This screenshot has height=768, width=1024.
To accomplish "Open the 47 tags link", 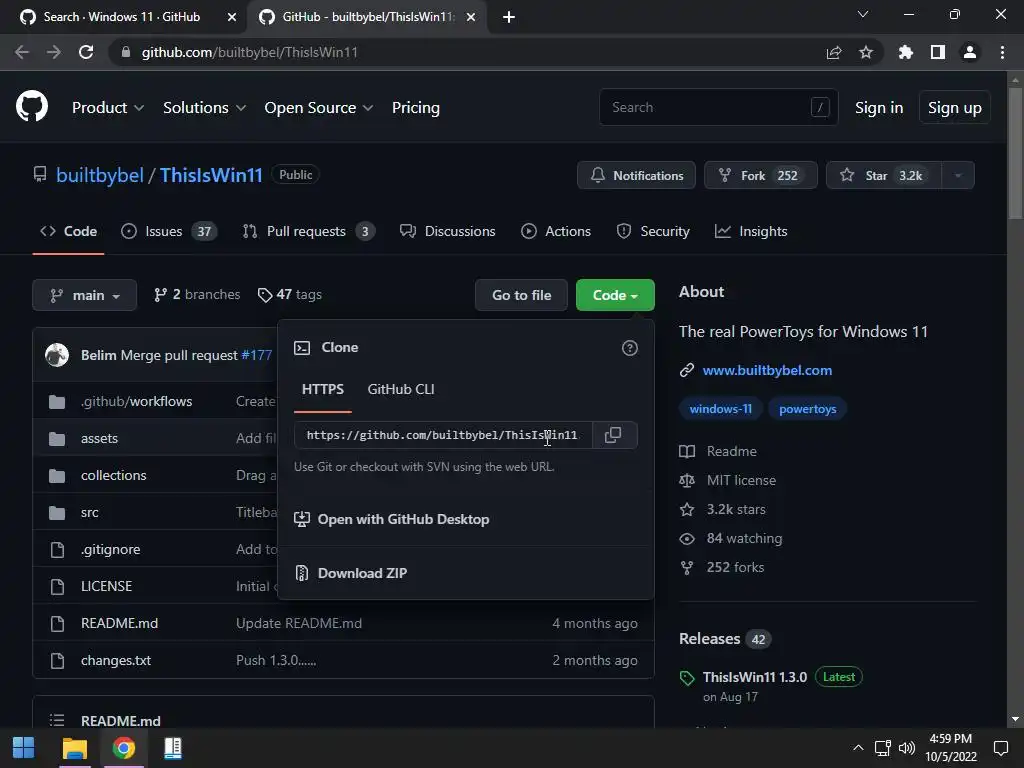I will [290, 295].
